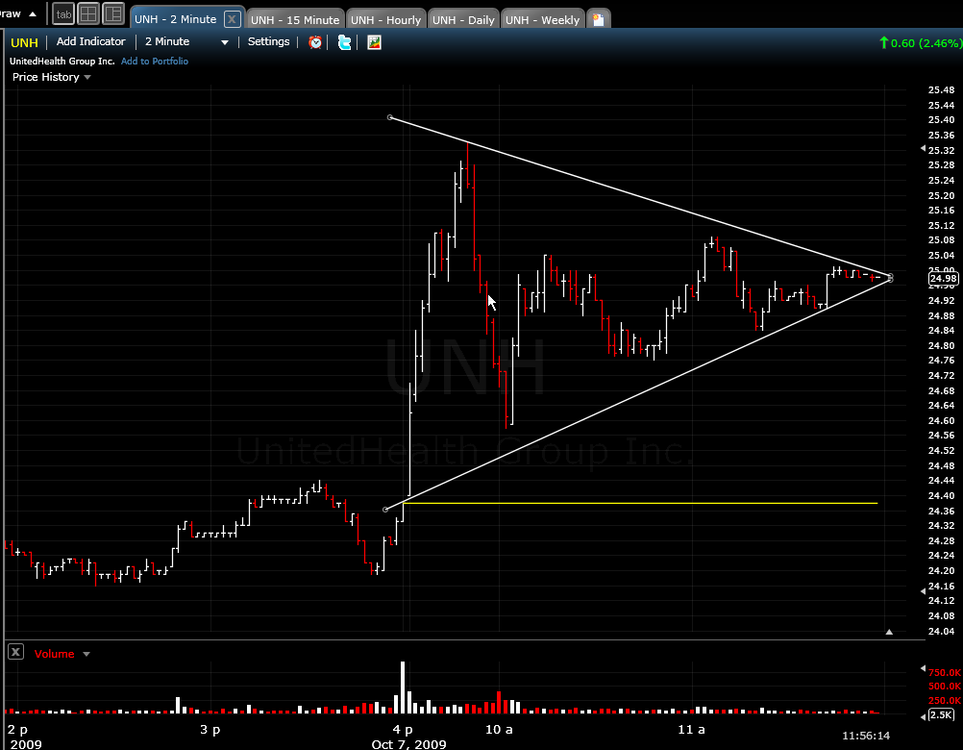Click the triangle marker beside 750.0K volume
Image resolution: width=963 pixels, height=750 pixels.
tap(922, 668)
